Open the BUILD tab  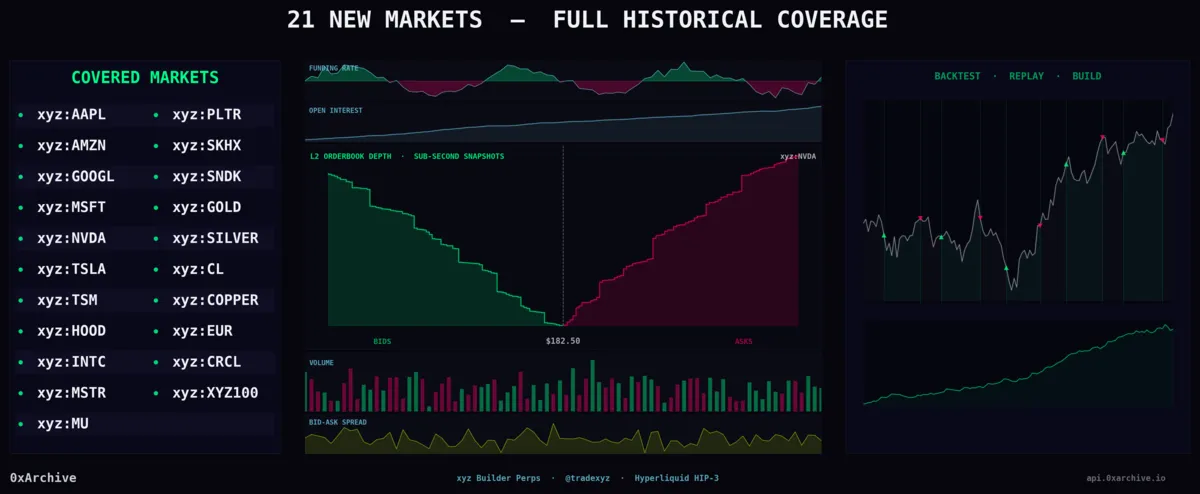(x=1087, y=76)
